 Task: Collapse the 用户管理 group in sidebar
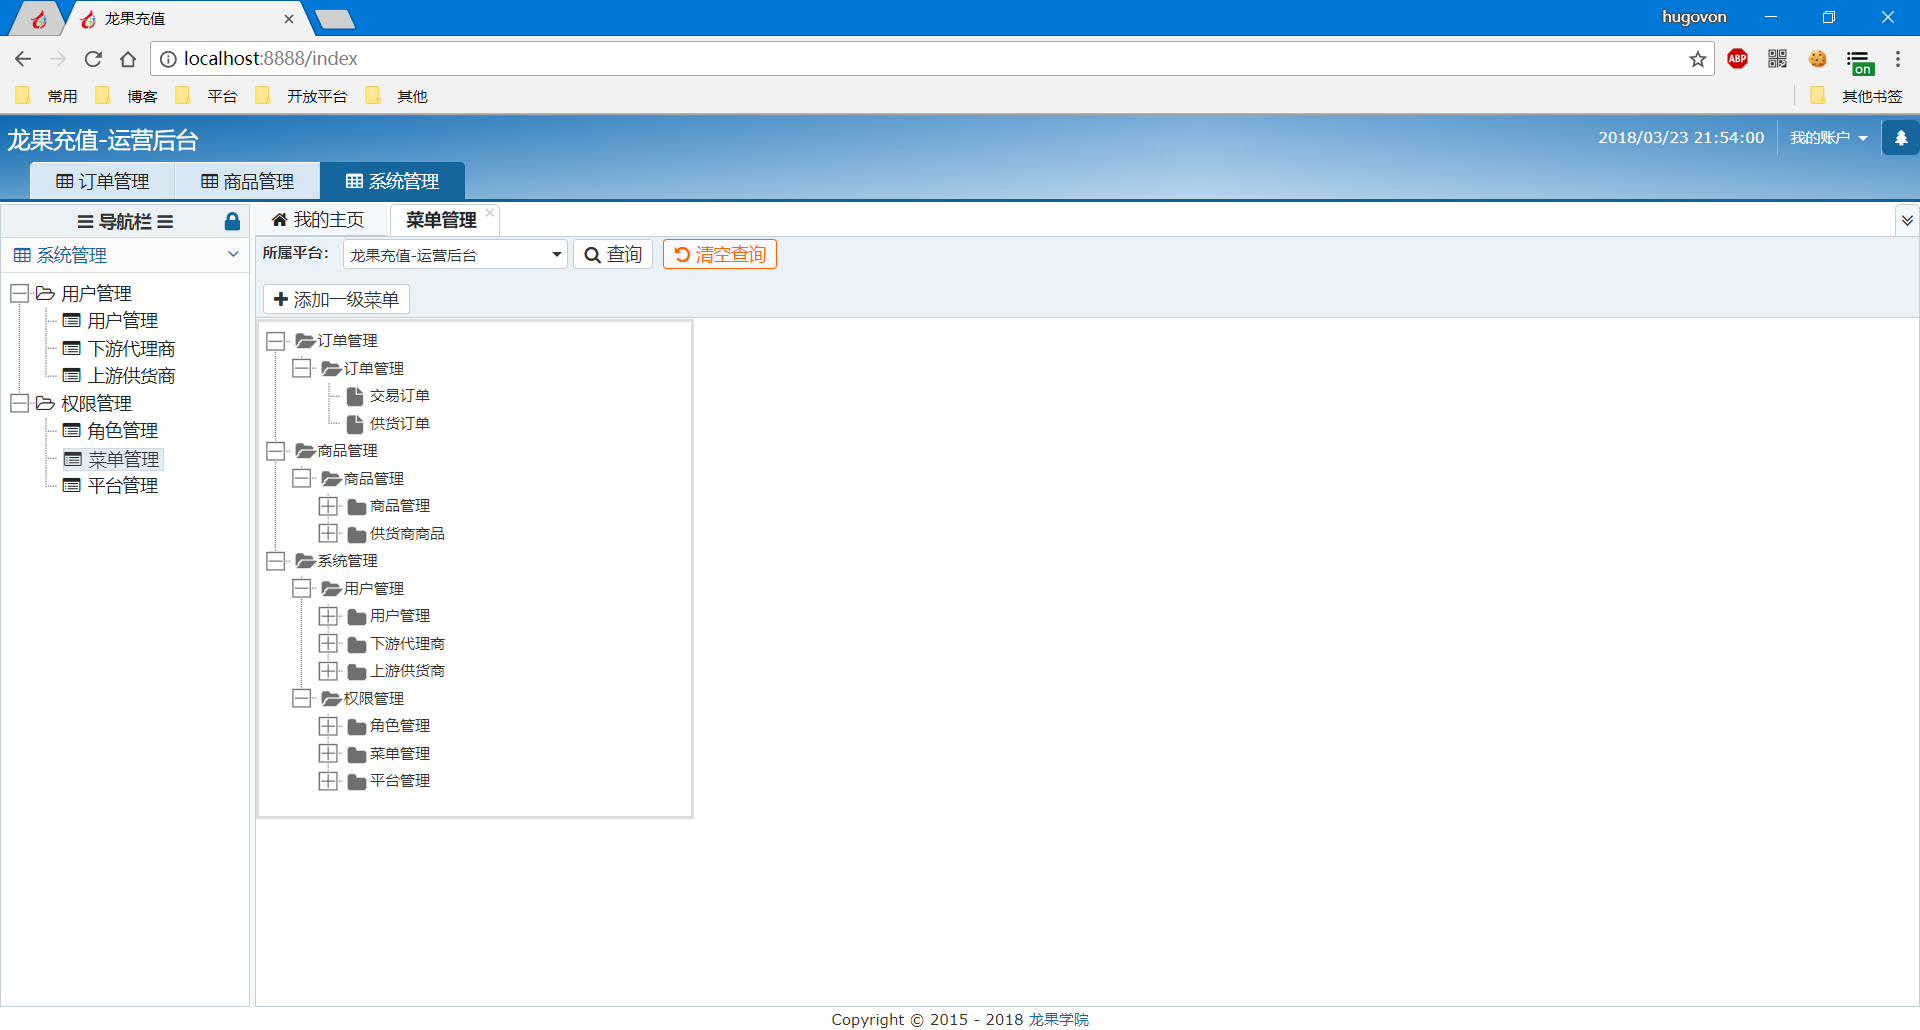19,293
